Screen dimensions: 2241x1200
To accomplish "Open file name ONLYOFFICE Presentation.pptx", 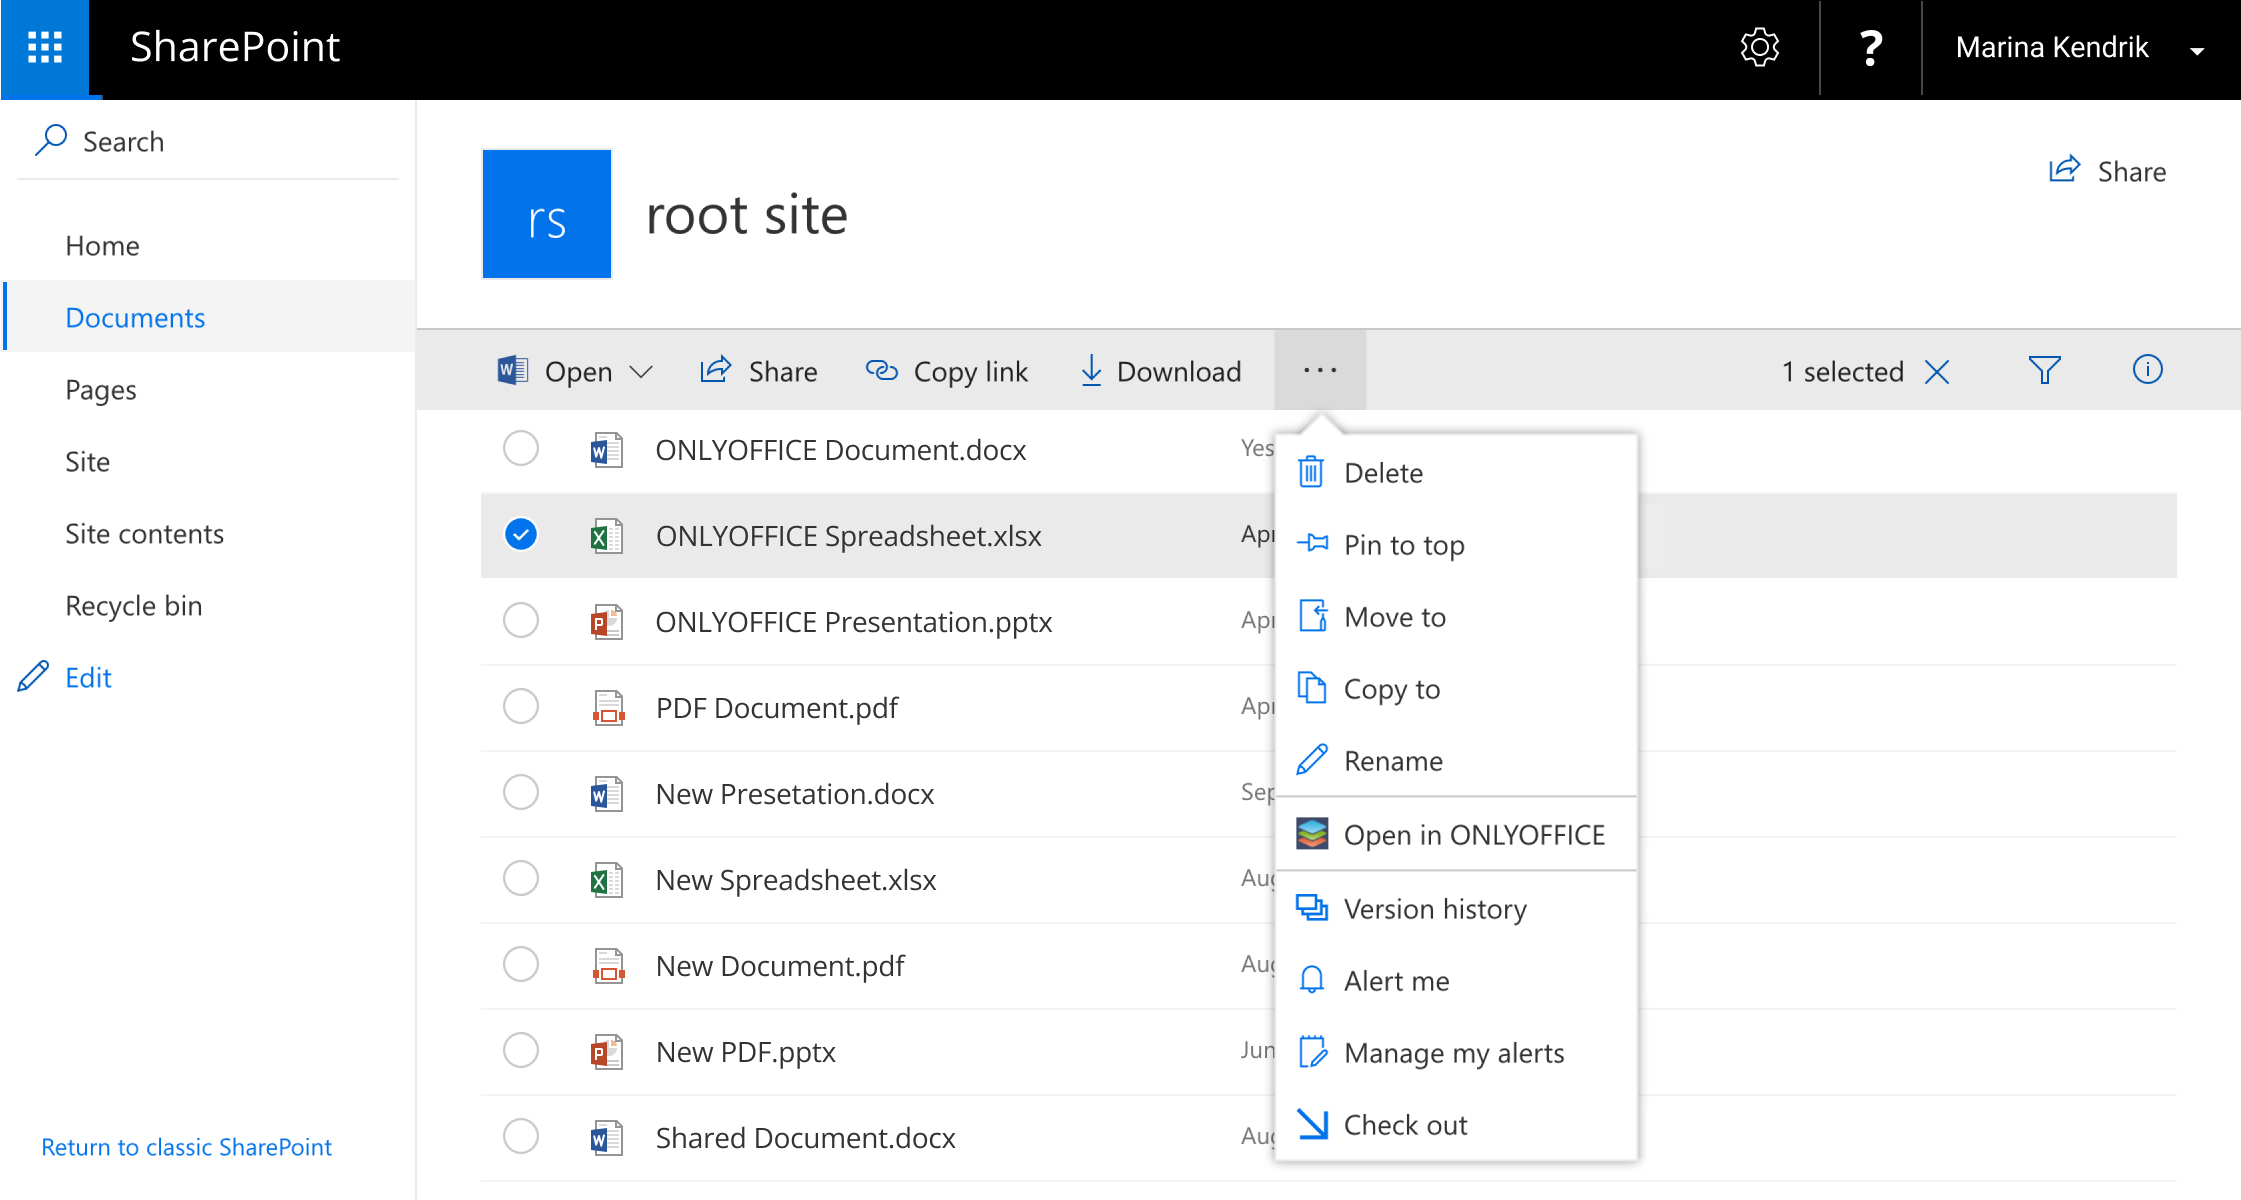I will (x=854, y=622).
